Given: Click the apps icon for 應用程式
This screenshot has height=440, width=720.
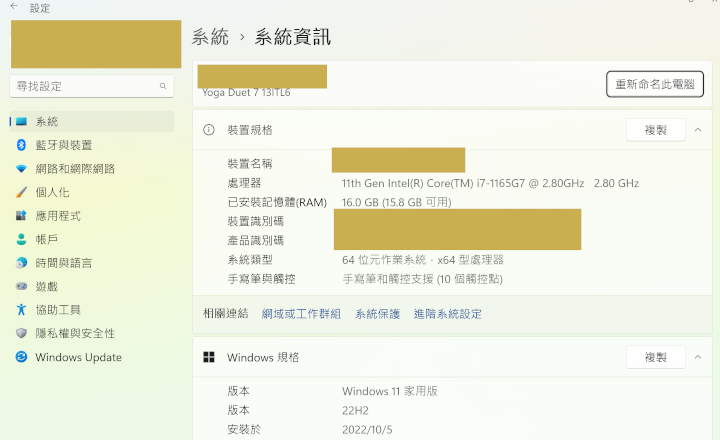Looking at the screenshot, I should [21, 216].
